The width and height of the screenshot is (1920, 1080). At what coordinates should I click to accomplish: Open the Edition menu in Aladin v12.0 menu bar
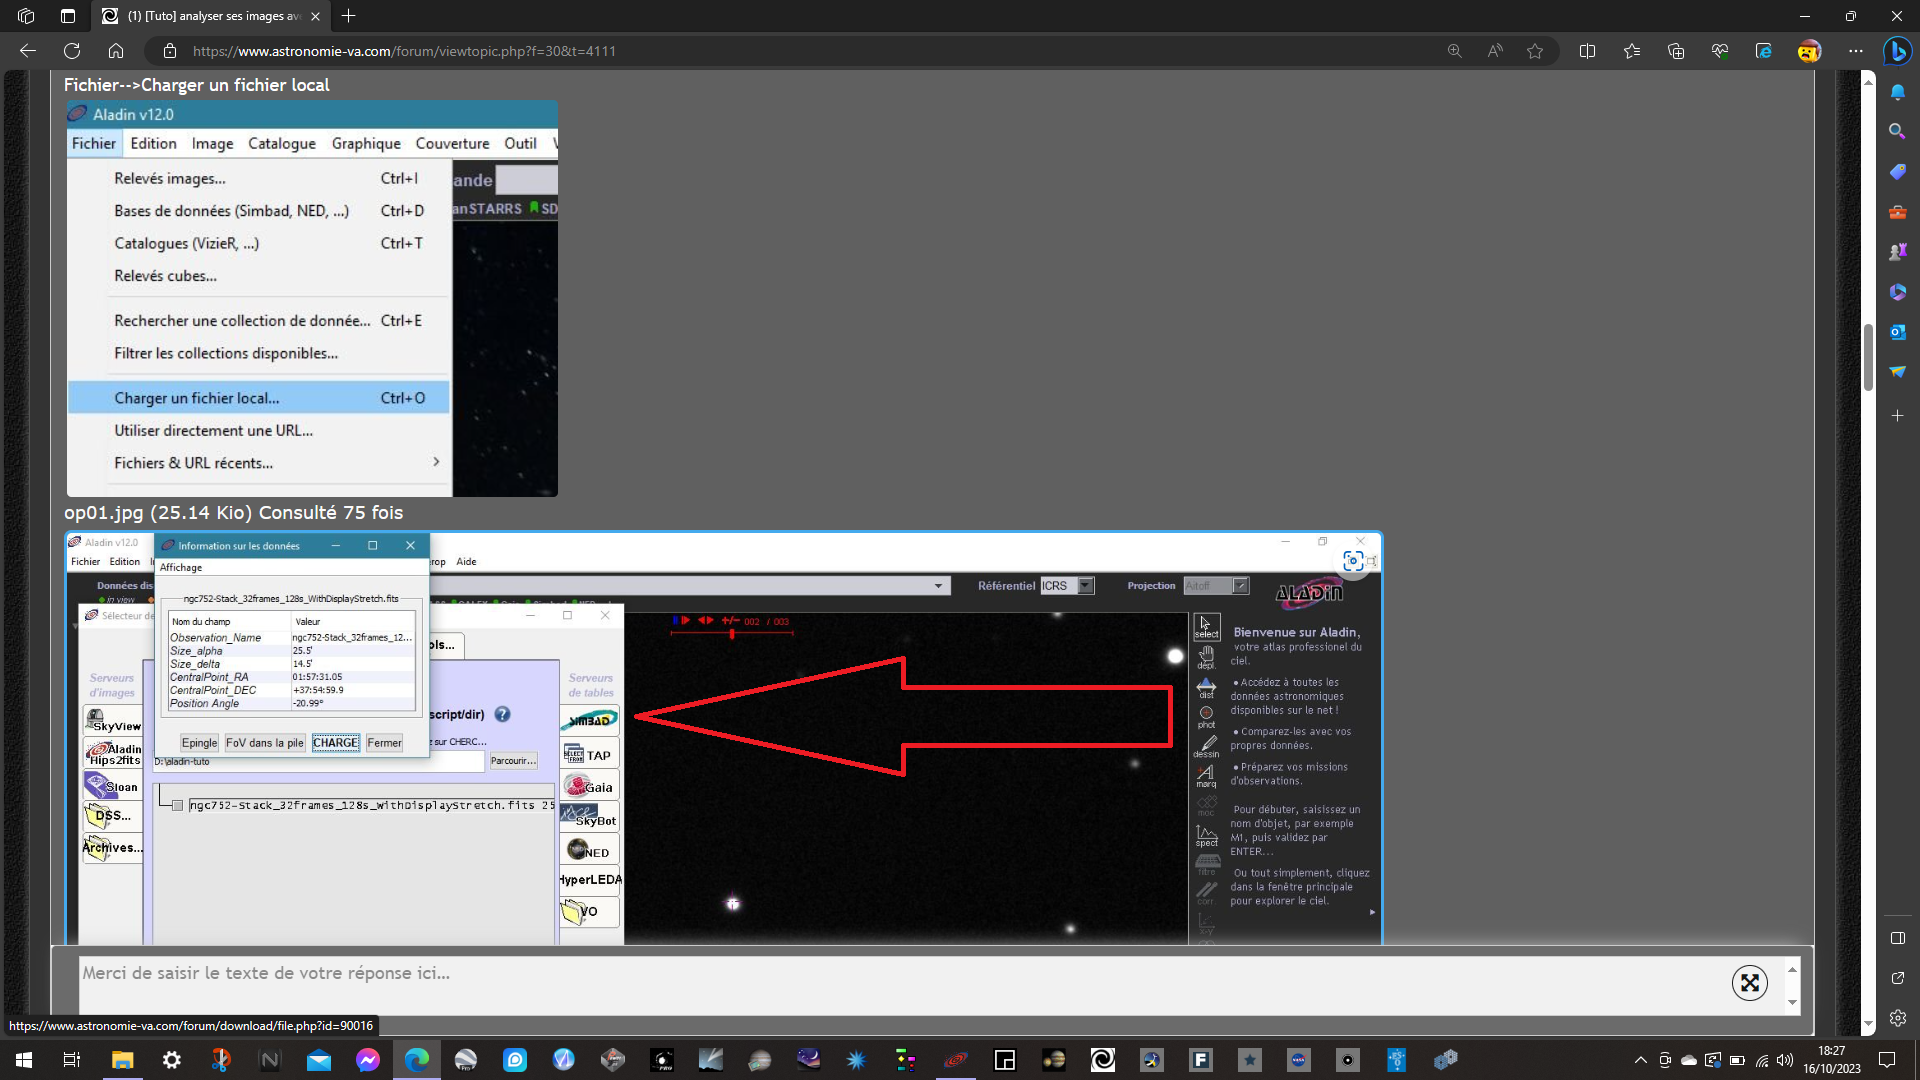(153, 144)
